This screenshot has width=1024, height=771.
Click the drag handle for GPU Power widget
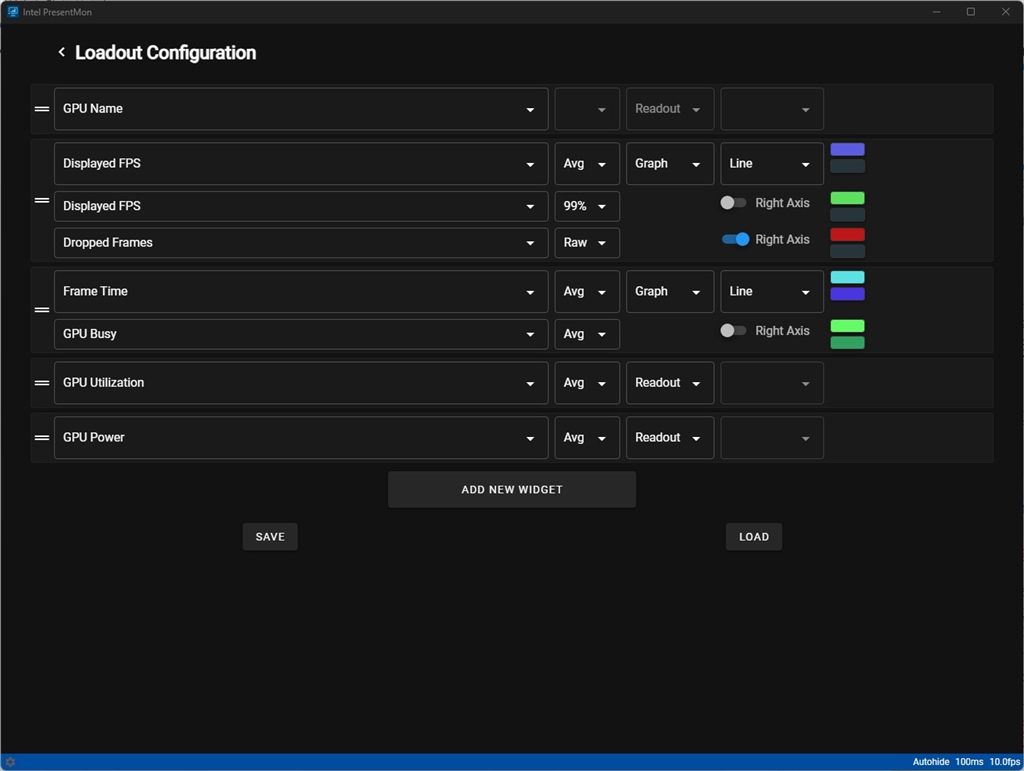42,438
